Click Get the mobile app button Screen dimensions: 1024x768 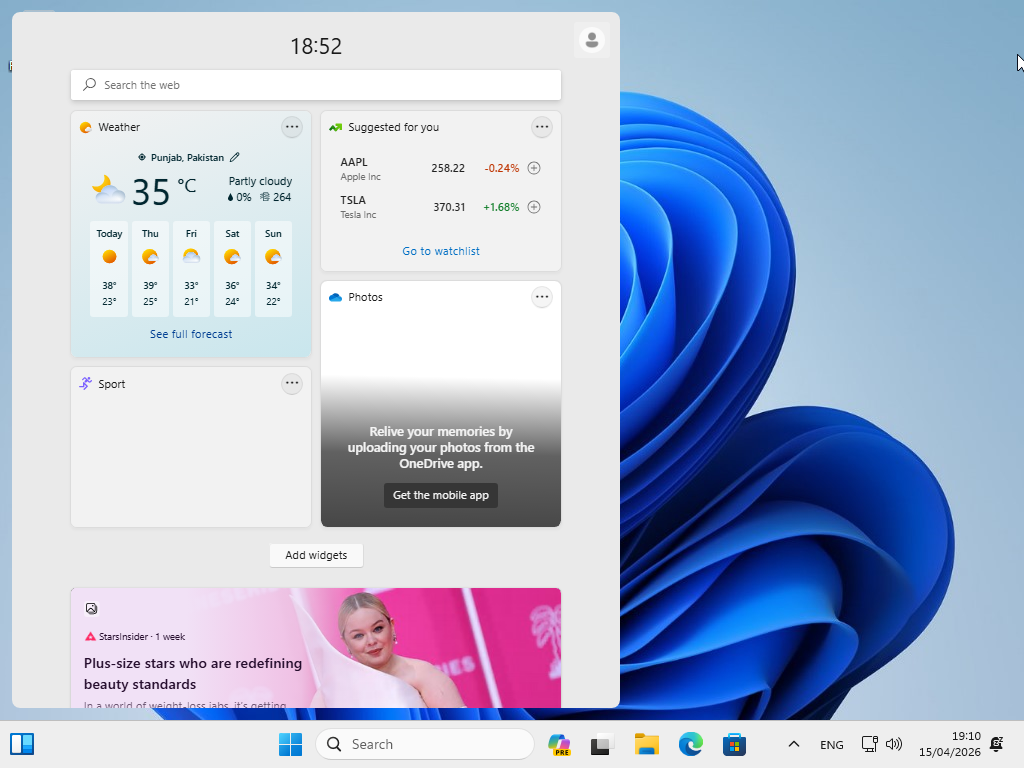tap(441, 495)
